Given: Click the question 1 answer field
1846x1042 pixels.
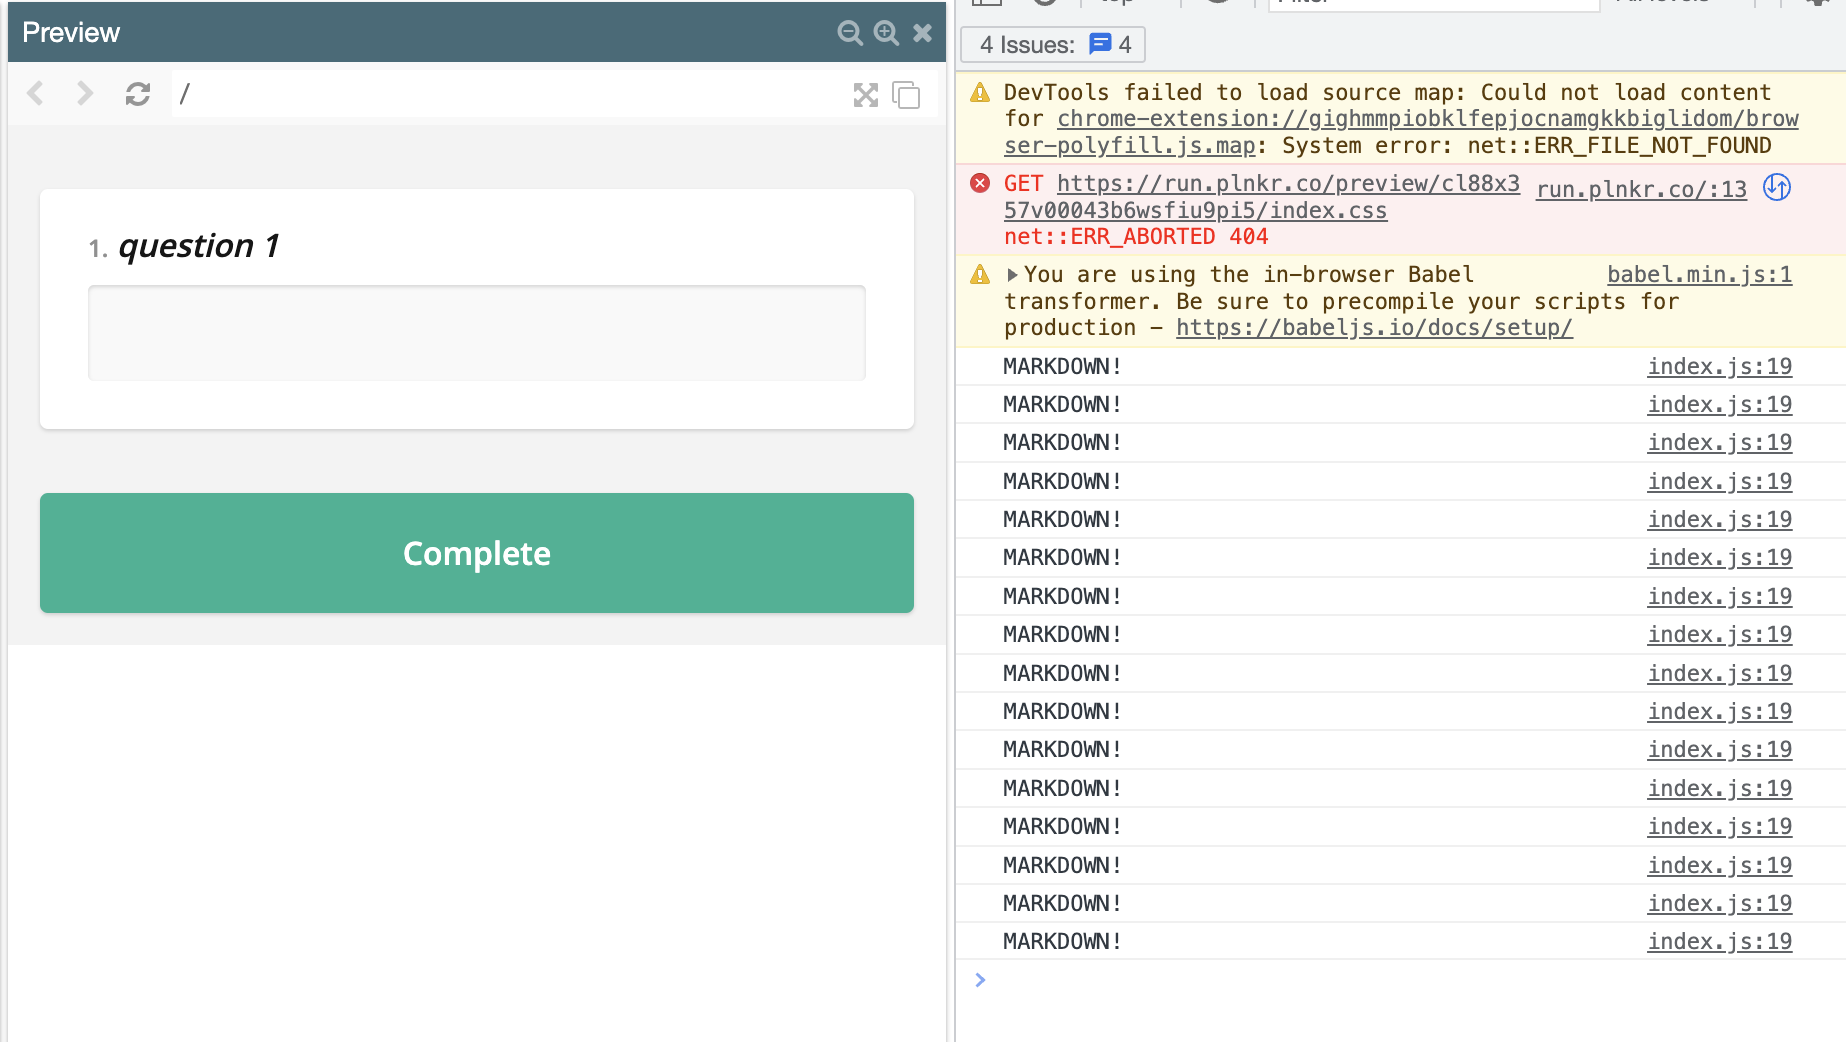Looking at the screenshot, I should [x=477, y=332].
